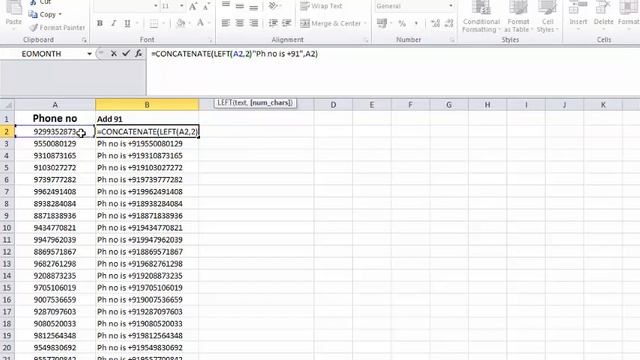
Task: Open the font size dropdown
Action: coord(181,6)
